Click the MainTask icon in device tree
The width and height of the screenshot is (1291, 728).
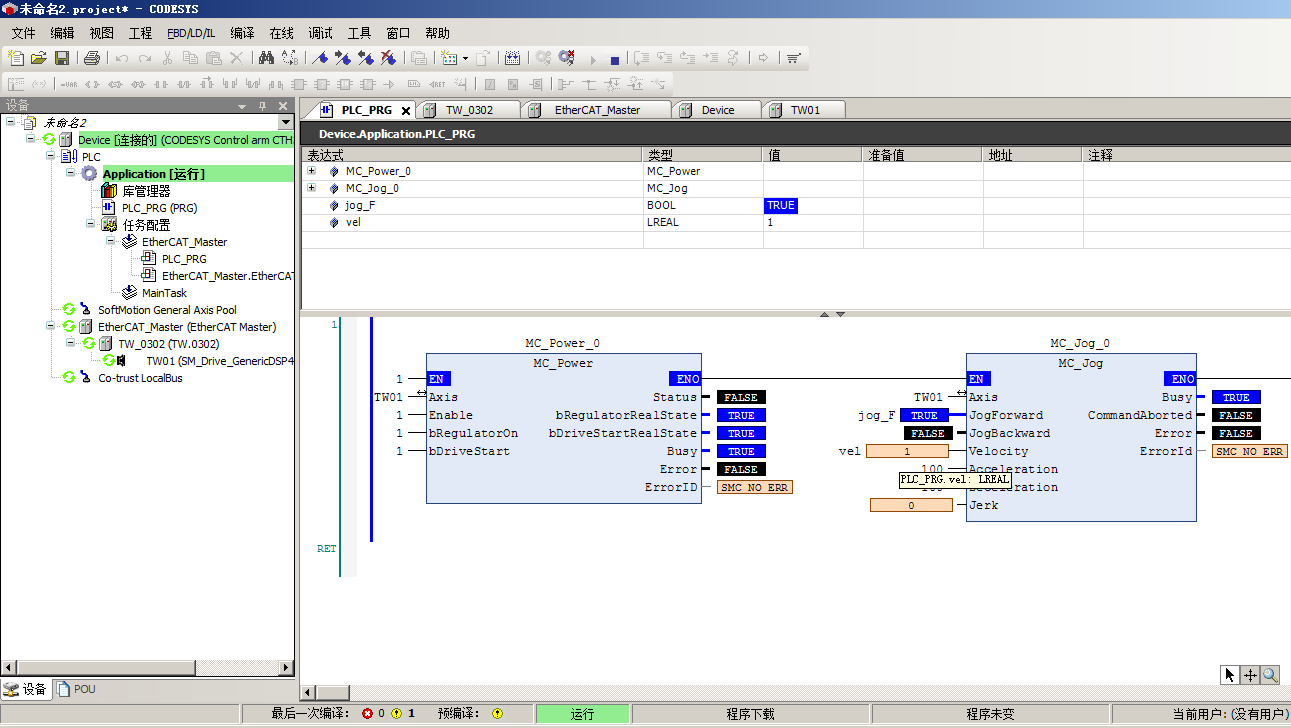[x=129, y=293]
